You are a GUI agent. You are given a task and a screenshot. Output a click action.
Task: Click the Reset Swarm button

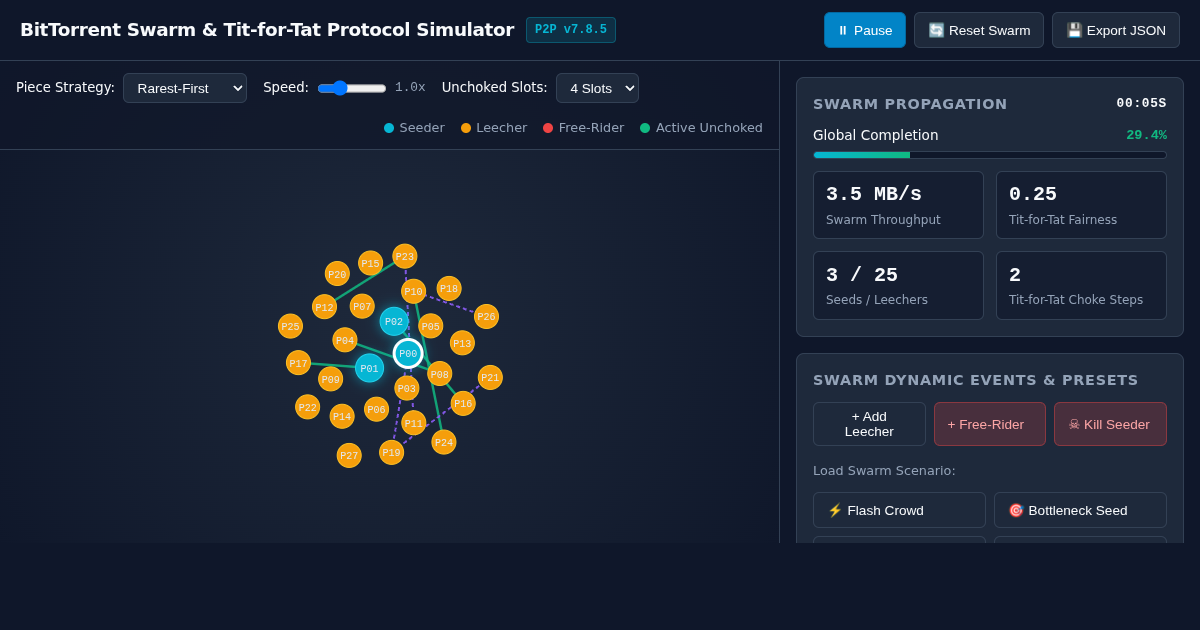(979, 30)
